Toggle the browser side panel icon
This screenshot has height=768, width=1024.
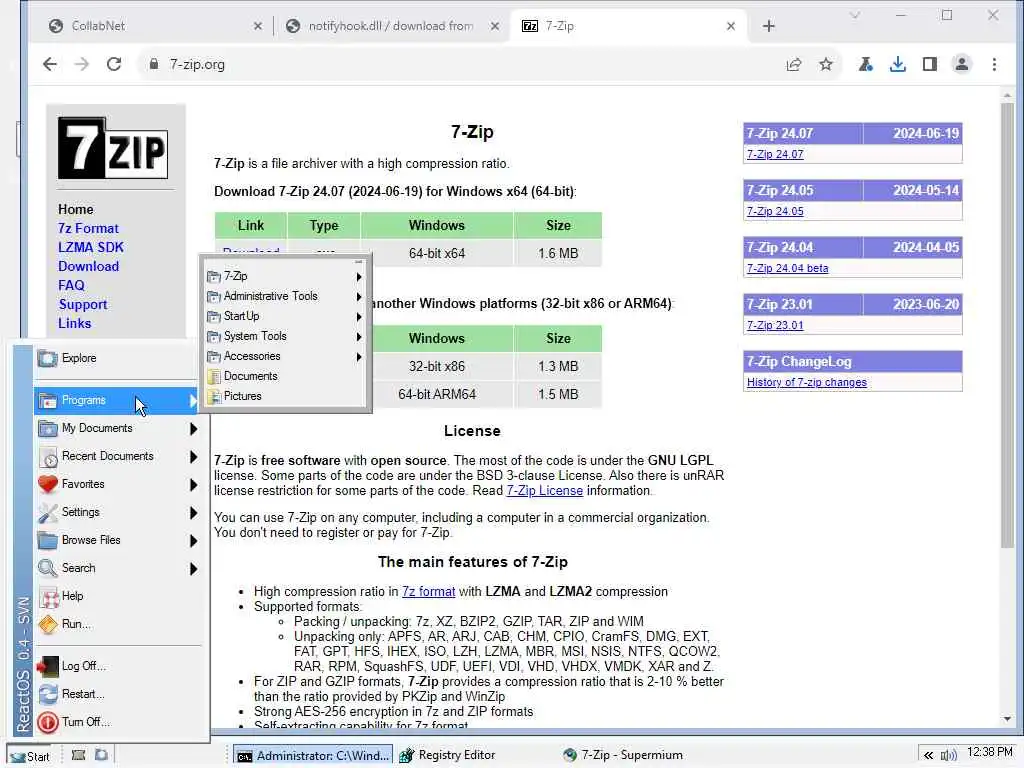coord(930,64)
